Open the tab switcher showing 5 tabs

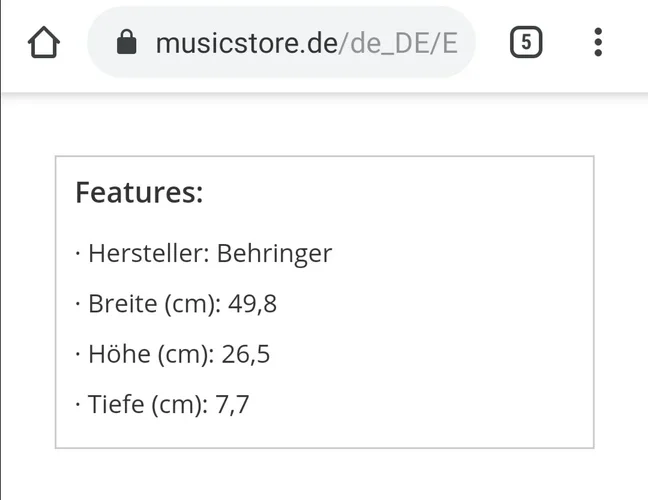pos(526,43)
